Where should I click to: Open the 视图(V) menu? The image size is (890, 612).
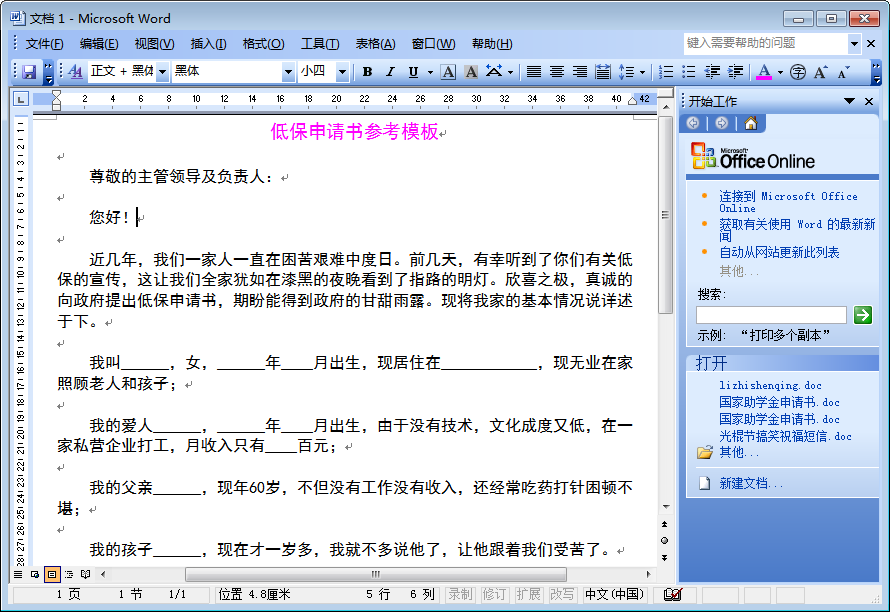coord(154,44)
